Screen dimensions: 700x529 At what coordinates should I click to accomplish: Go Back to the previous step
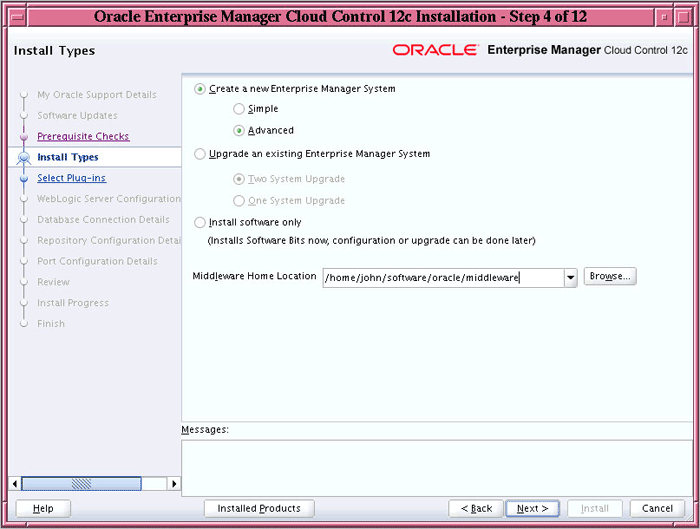tap(476, 508)
